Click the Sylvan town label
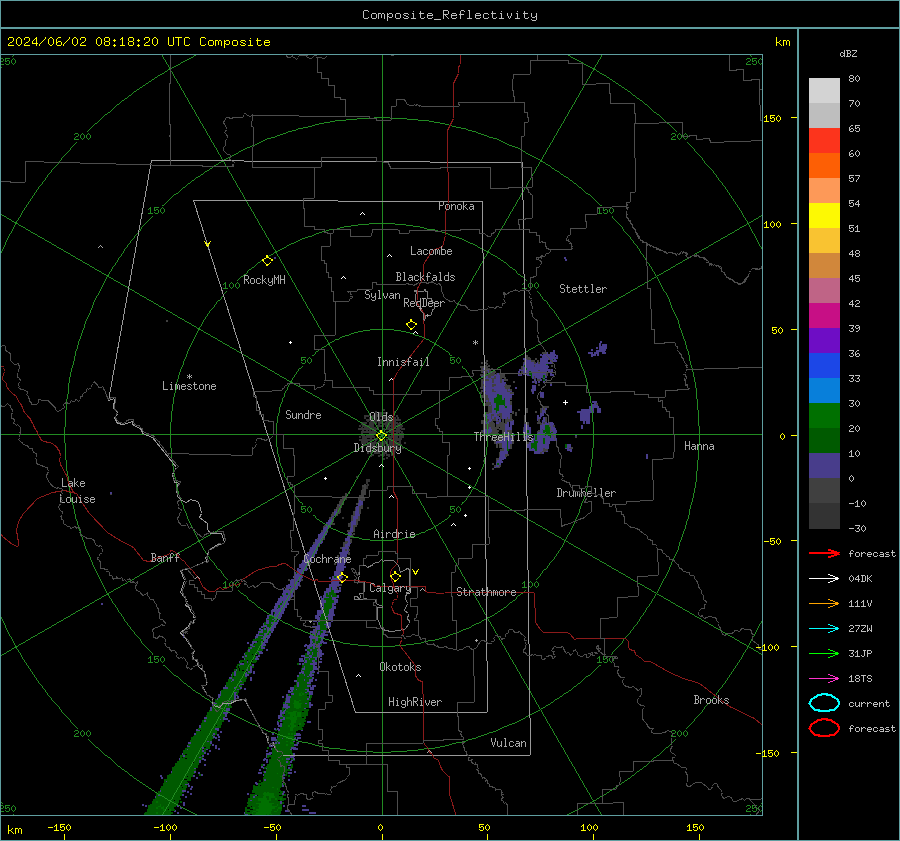Image resolution: width=900 pixels, height=841 pixels. click(382, 295)
